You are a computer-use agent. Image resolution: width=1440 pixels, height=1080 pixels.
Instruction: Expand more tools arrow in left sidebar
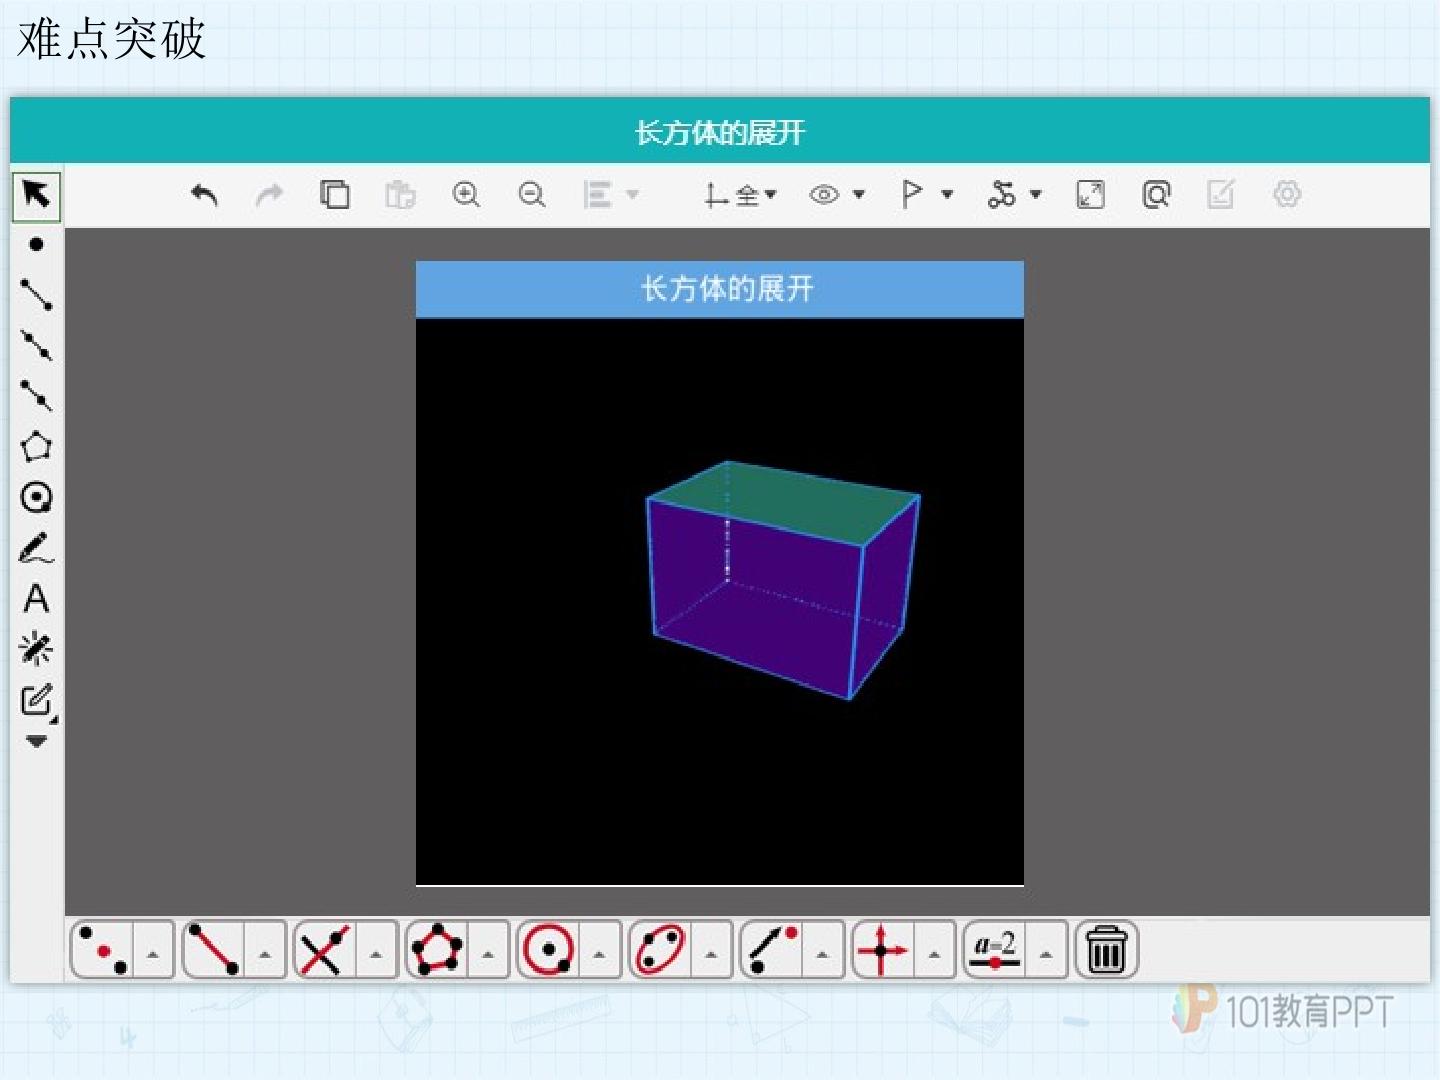[x=36, y=742]
